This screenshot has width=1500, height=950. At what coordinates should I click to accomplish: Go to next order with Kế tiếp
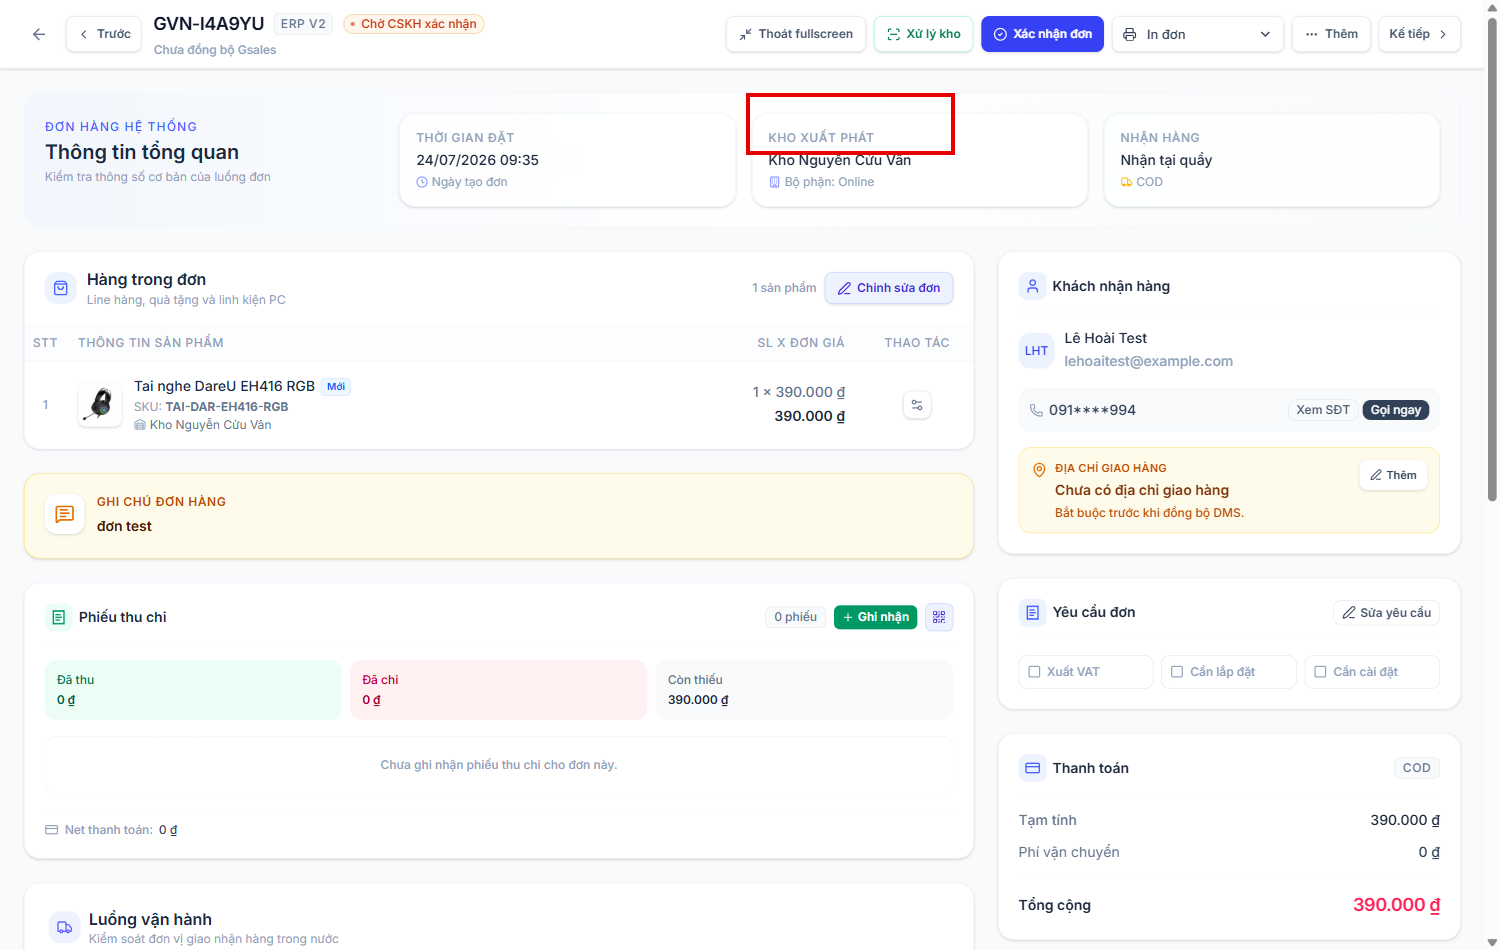1419,34
